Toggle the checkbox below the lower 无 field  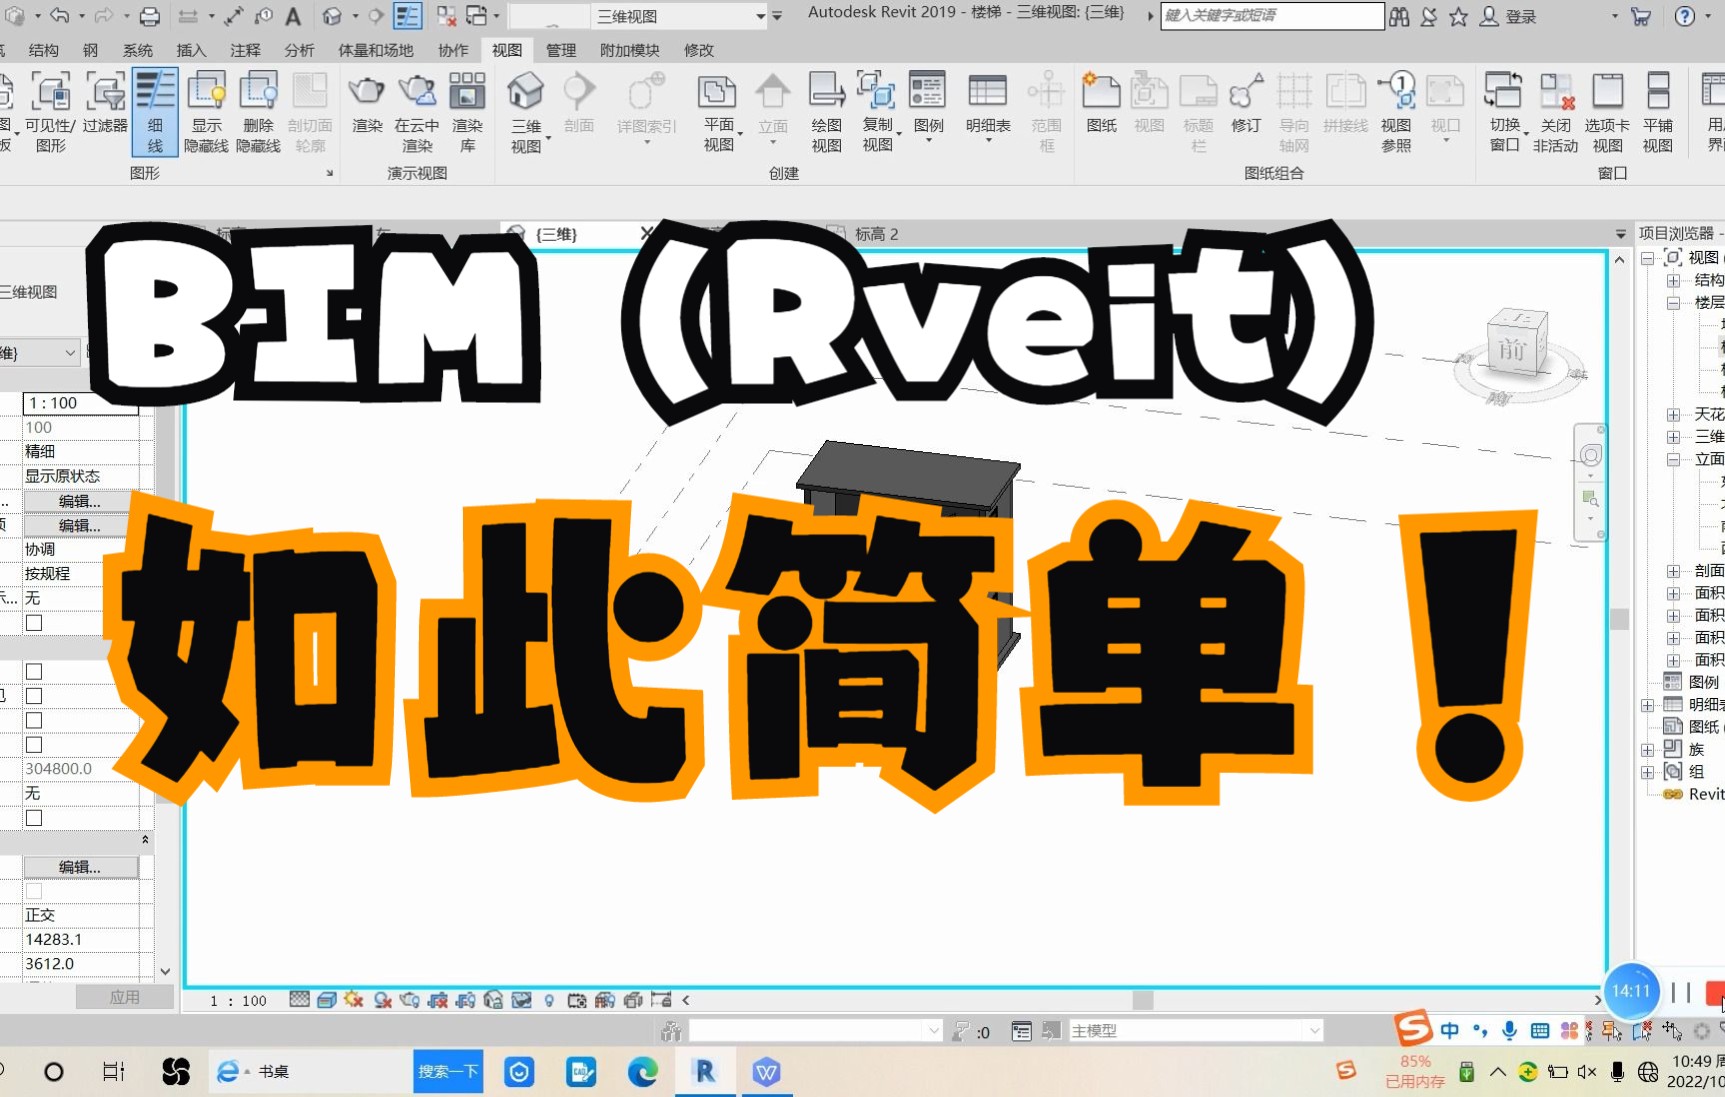34,818
